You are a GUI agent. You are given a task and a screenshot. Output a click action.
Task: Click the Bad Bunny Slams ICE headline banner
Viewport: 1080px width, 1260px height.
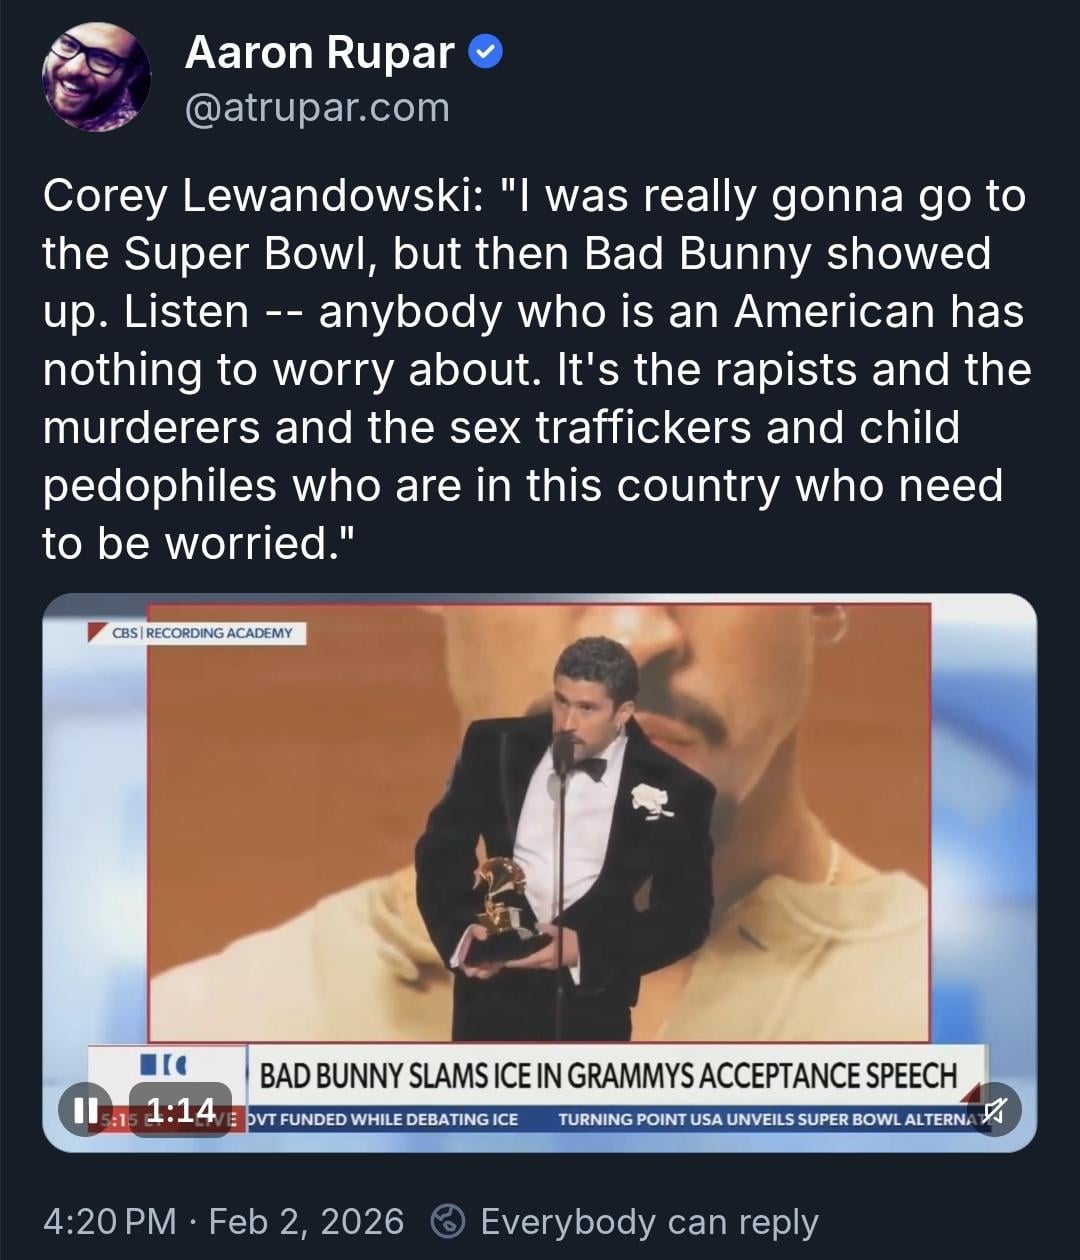click(x=609, y=1076)
